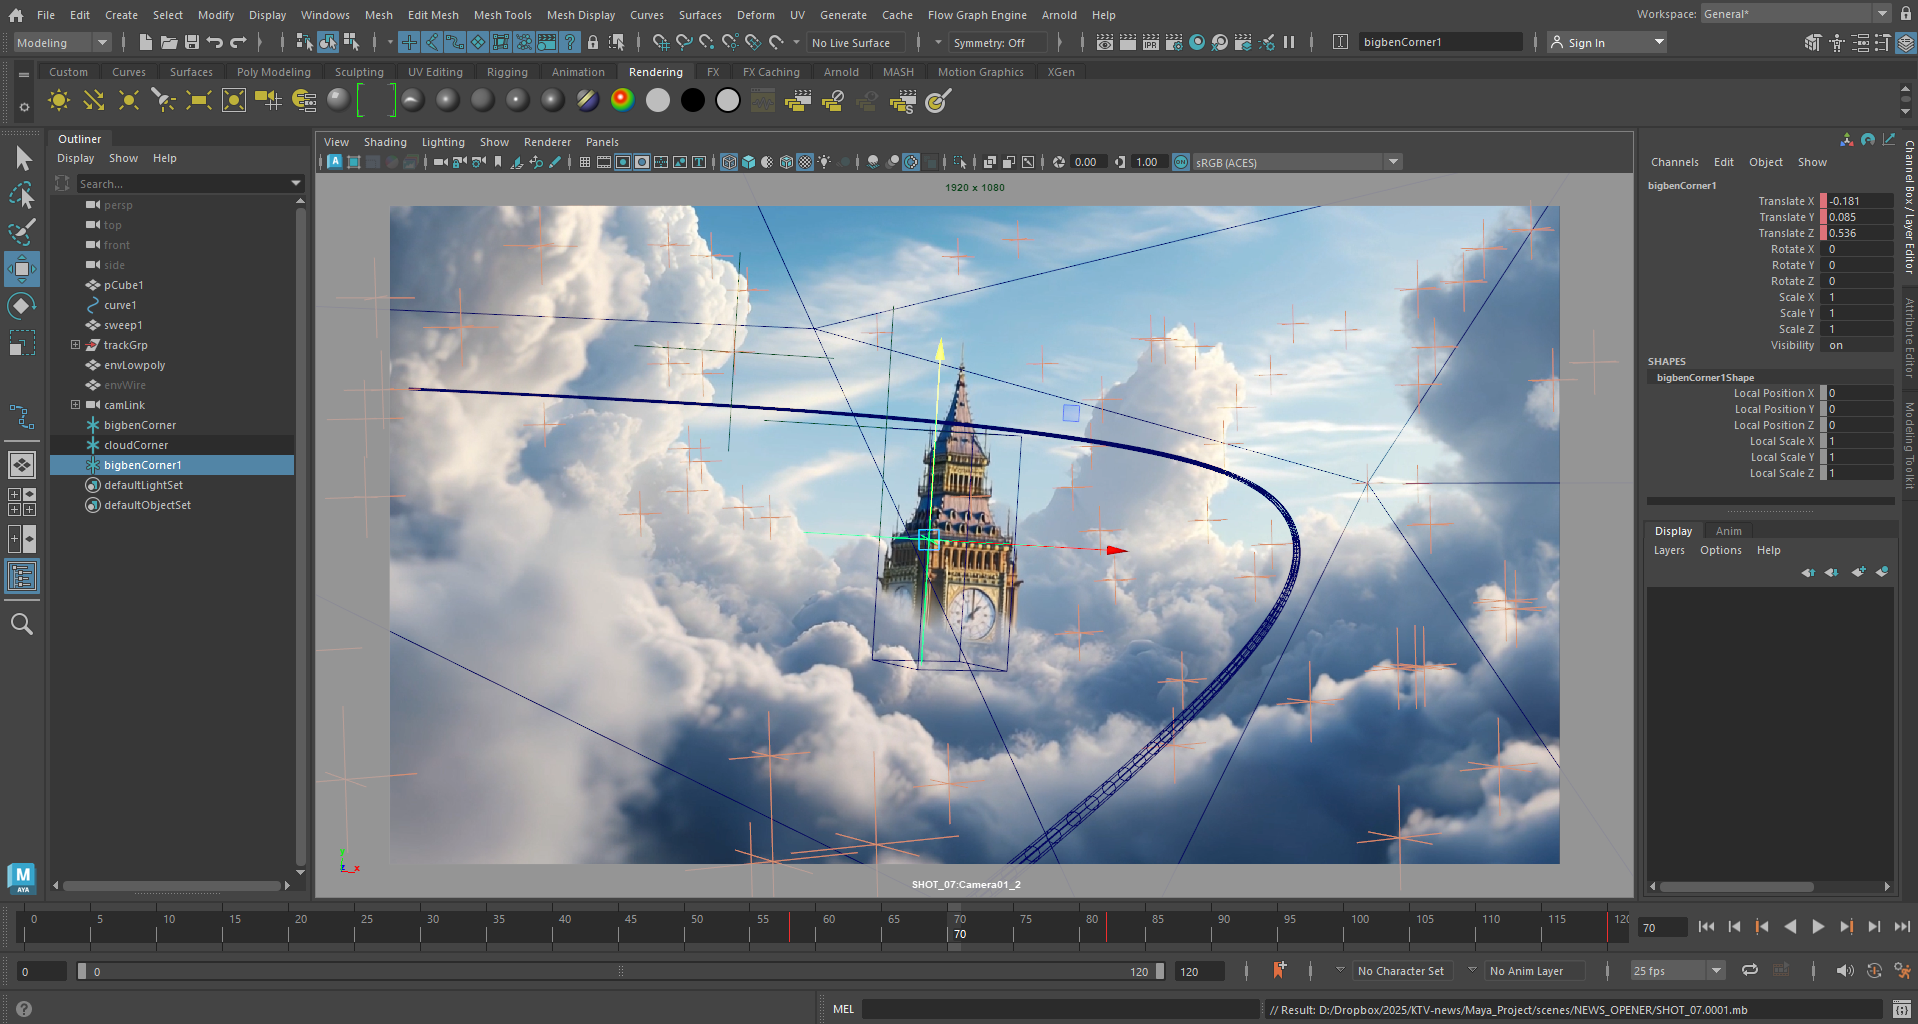Screen dimensions: 1918x1024
Task: Switch to the Anim layer tab
Action: point(1729,531)
